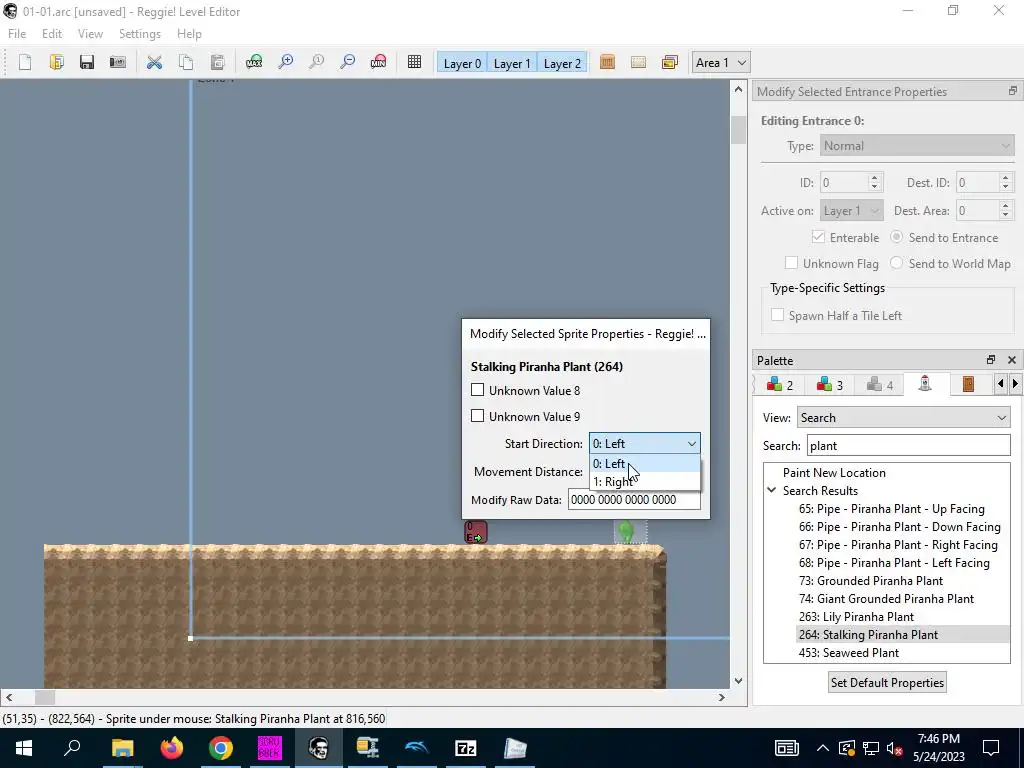Open the View menu

tap(90, 34)
